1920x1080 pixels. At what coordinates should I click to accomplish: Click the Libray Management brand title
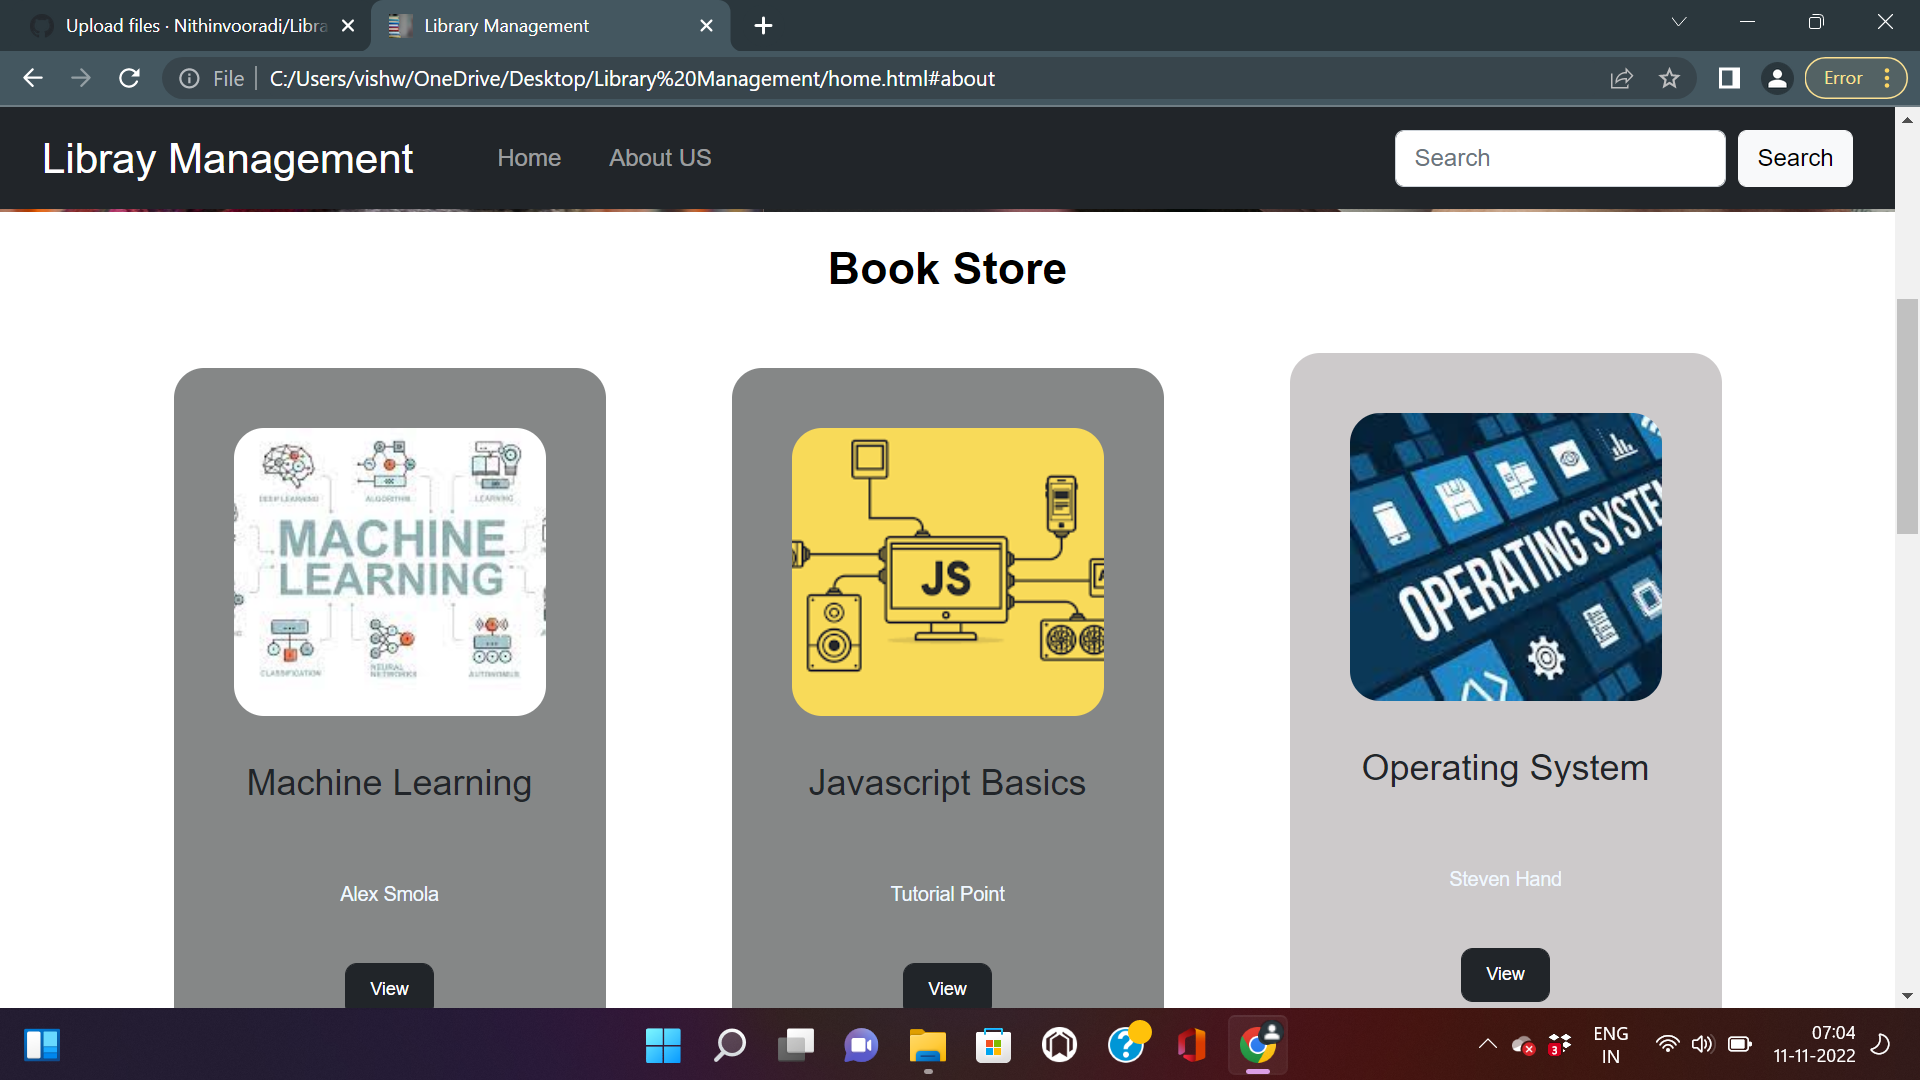coord(227,158)
